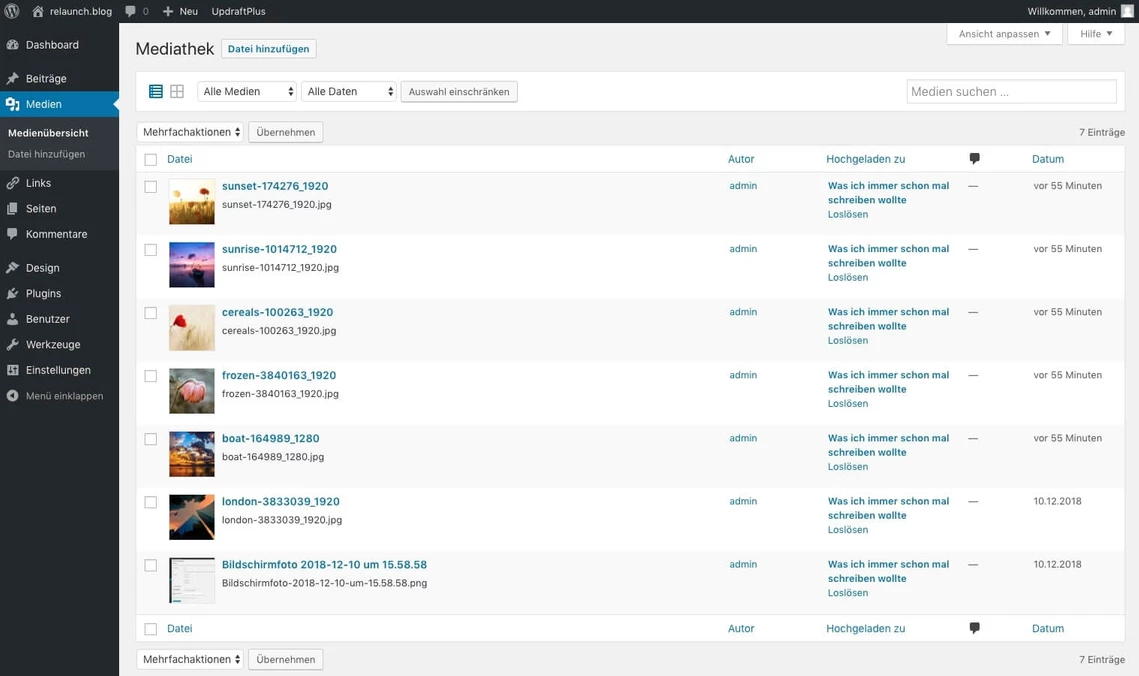Click Loslösen under sunrise-1014712_1920
This screenshot has height=676, width=1139.
(847, 277)
